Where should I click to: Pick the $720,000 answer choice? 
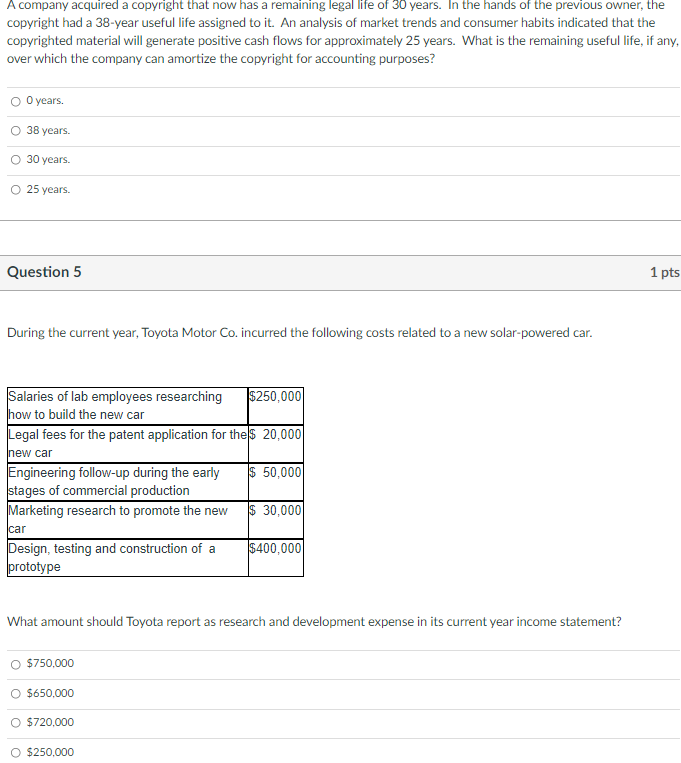(x=16, y=723)
